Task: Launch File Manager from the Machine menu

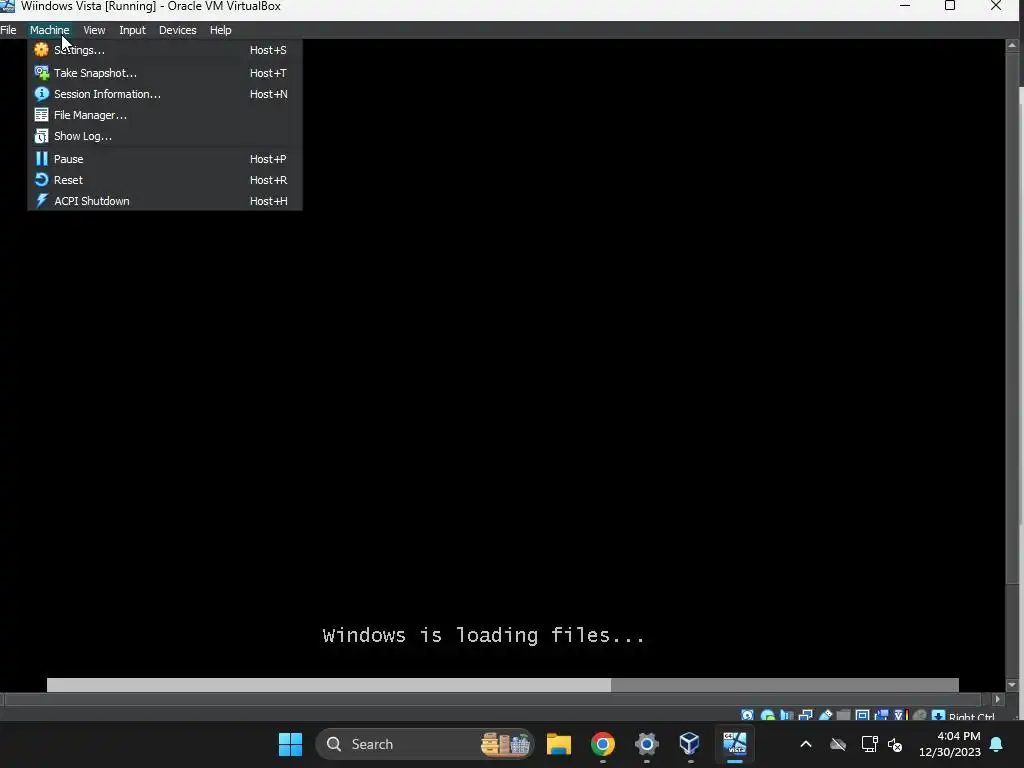Action: tap(165, 115)
